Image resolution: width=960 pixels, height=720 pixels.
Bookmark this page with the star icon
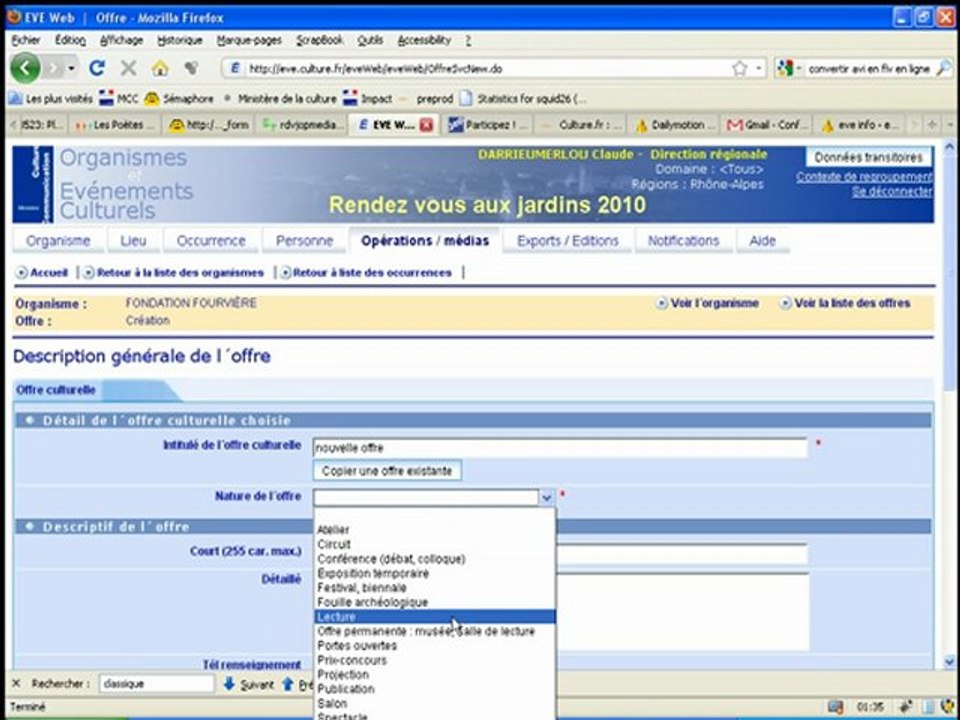tap(740, 69)
